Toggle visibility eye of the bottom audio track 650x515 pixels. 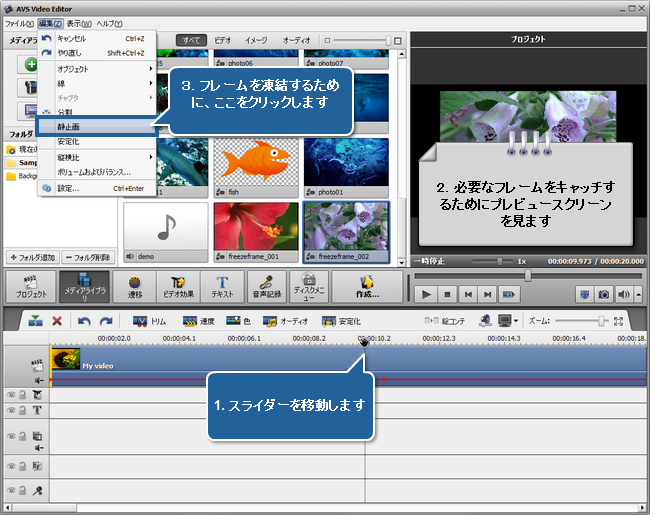[12, 491]
